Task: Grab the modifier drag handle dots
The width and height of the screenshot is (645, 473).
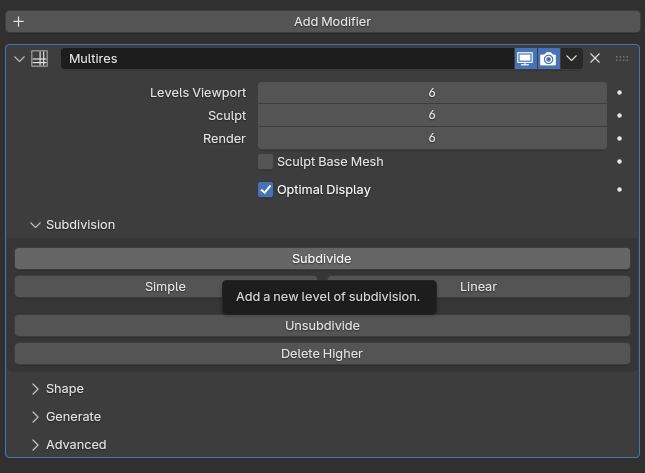Action: point(622,59)
